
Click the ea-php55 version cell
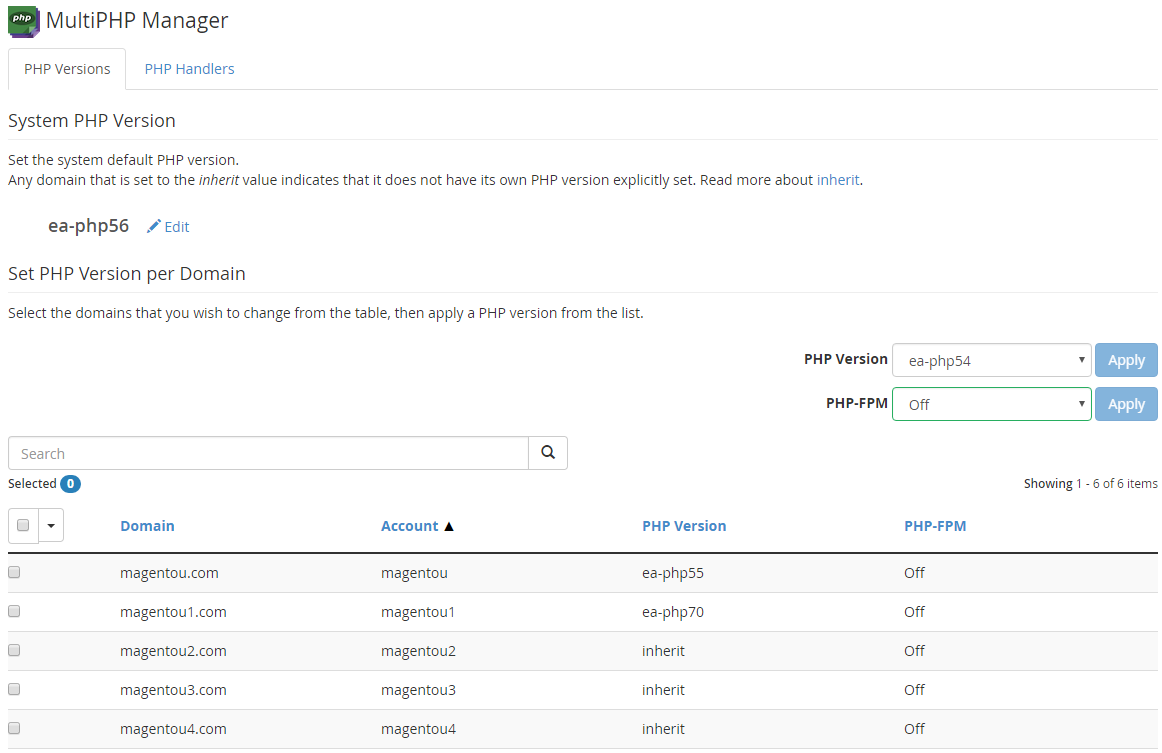673,573
